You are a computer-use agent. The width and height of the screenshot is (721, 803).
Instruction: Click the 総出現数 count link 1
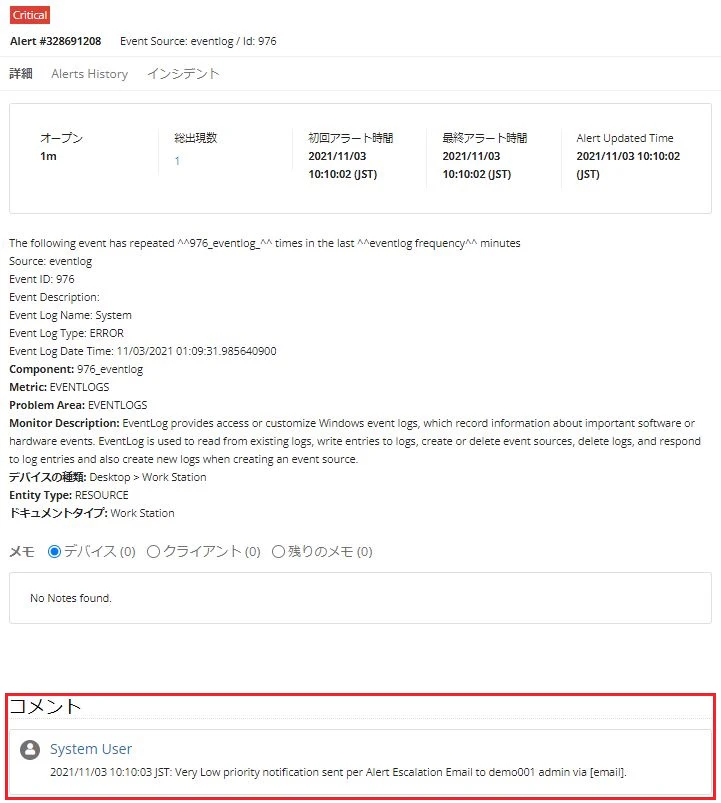[177, 161]
